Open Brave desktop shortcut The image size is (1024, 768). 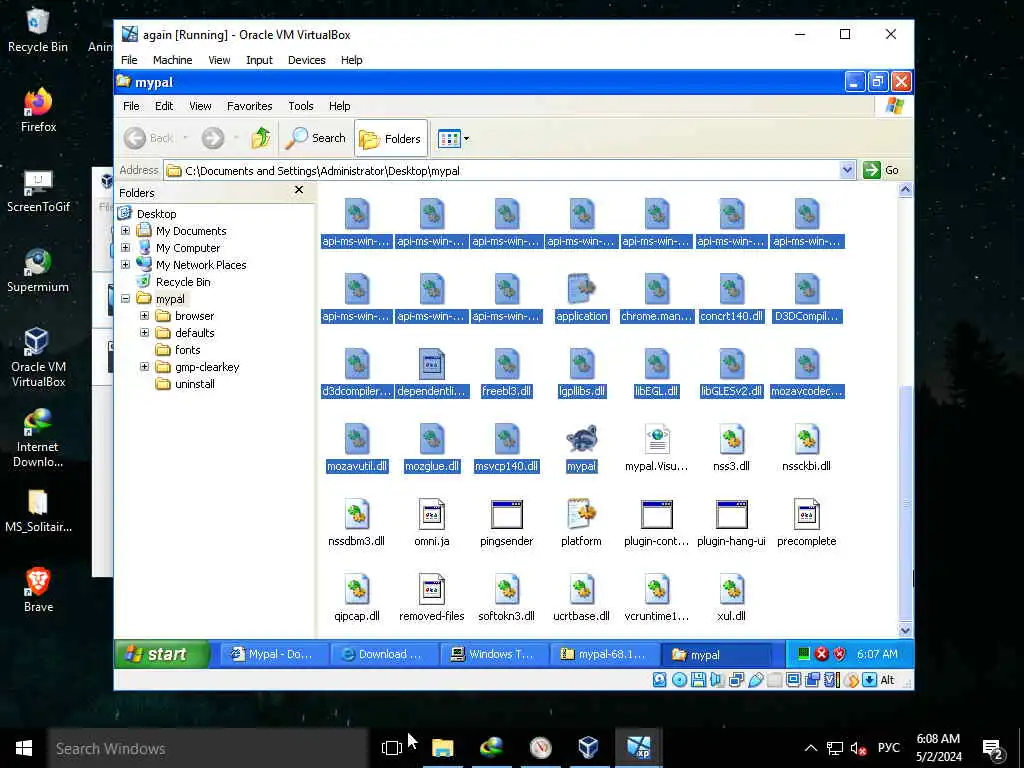point(38,590)
